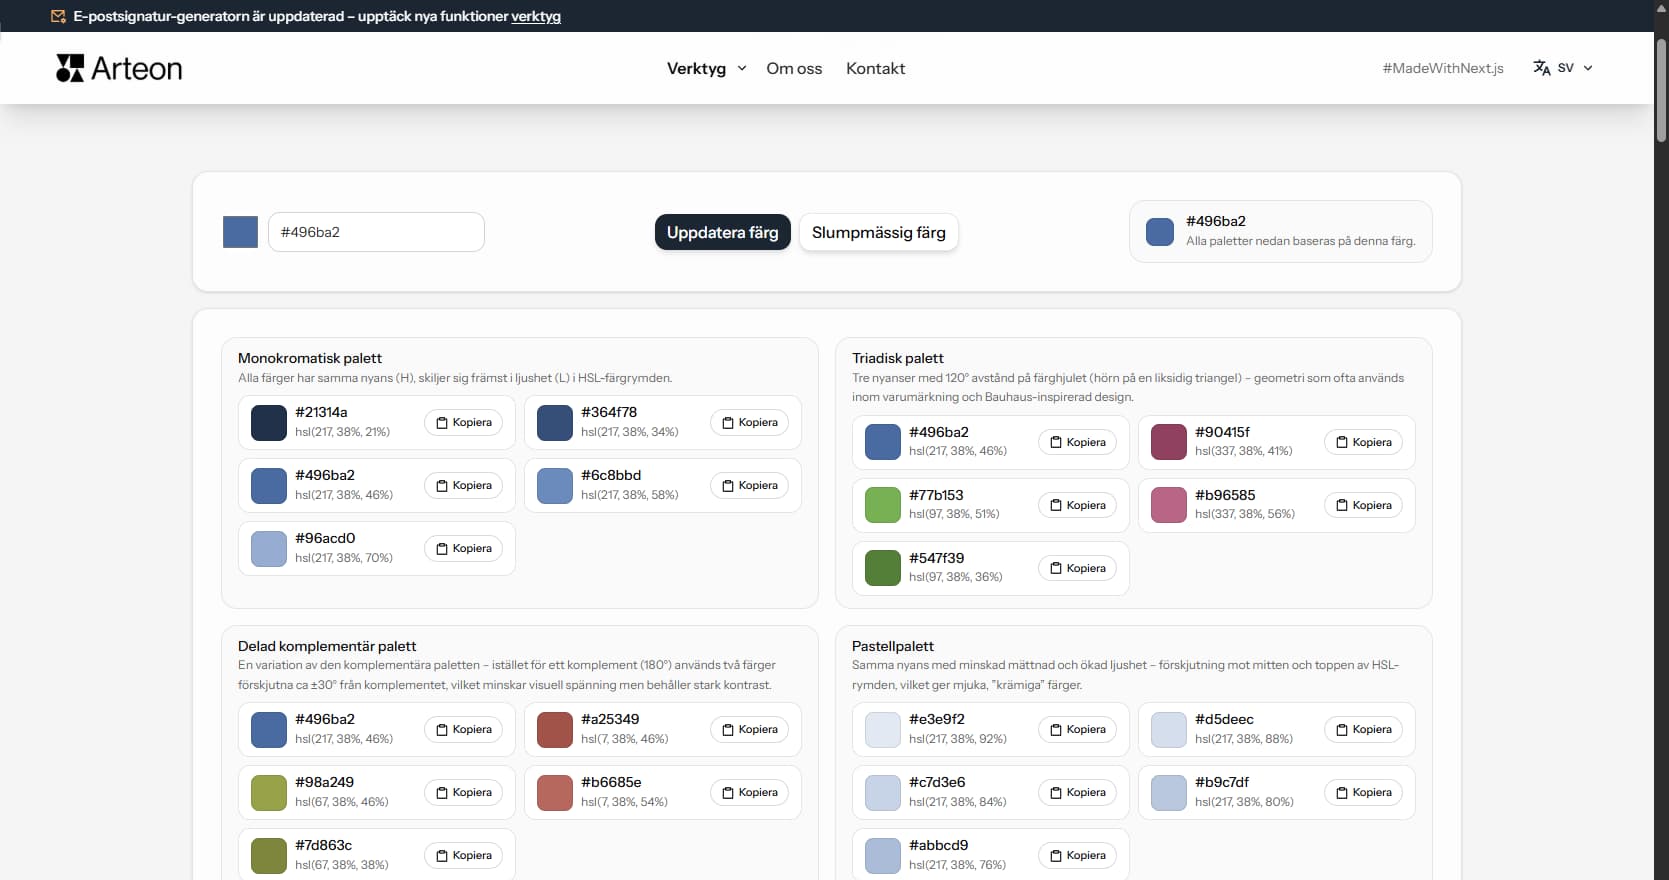Open the blue color picker swatch
The image size is (1669, 880).
[240, 232]
